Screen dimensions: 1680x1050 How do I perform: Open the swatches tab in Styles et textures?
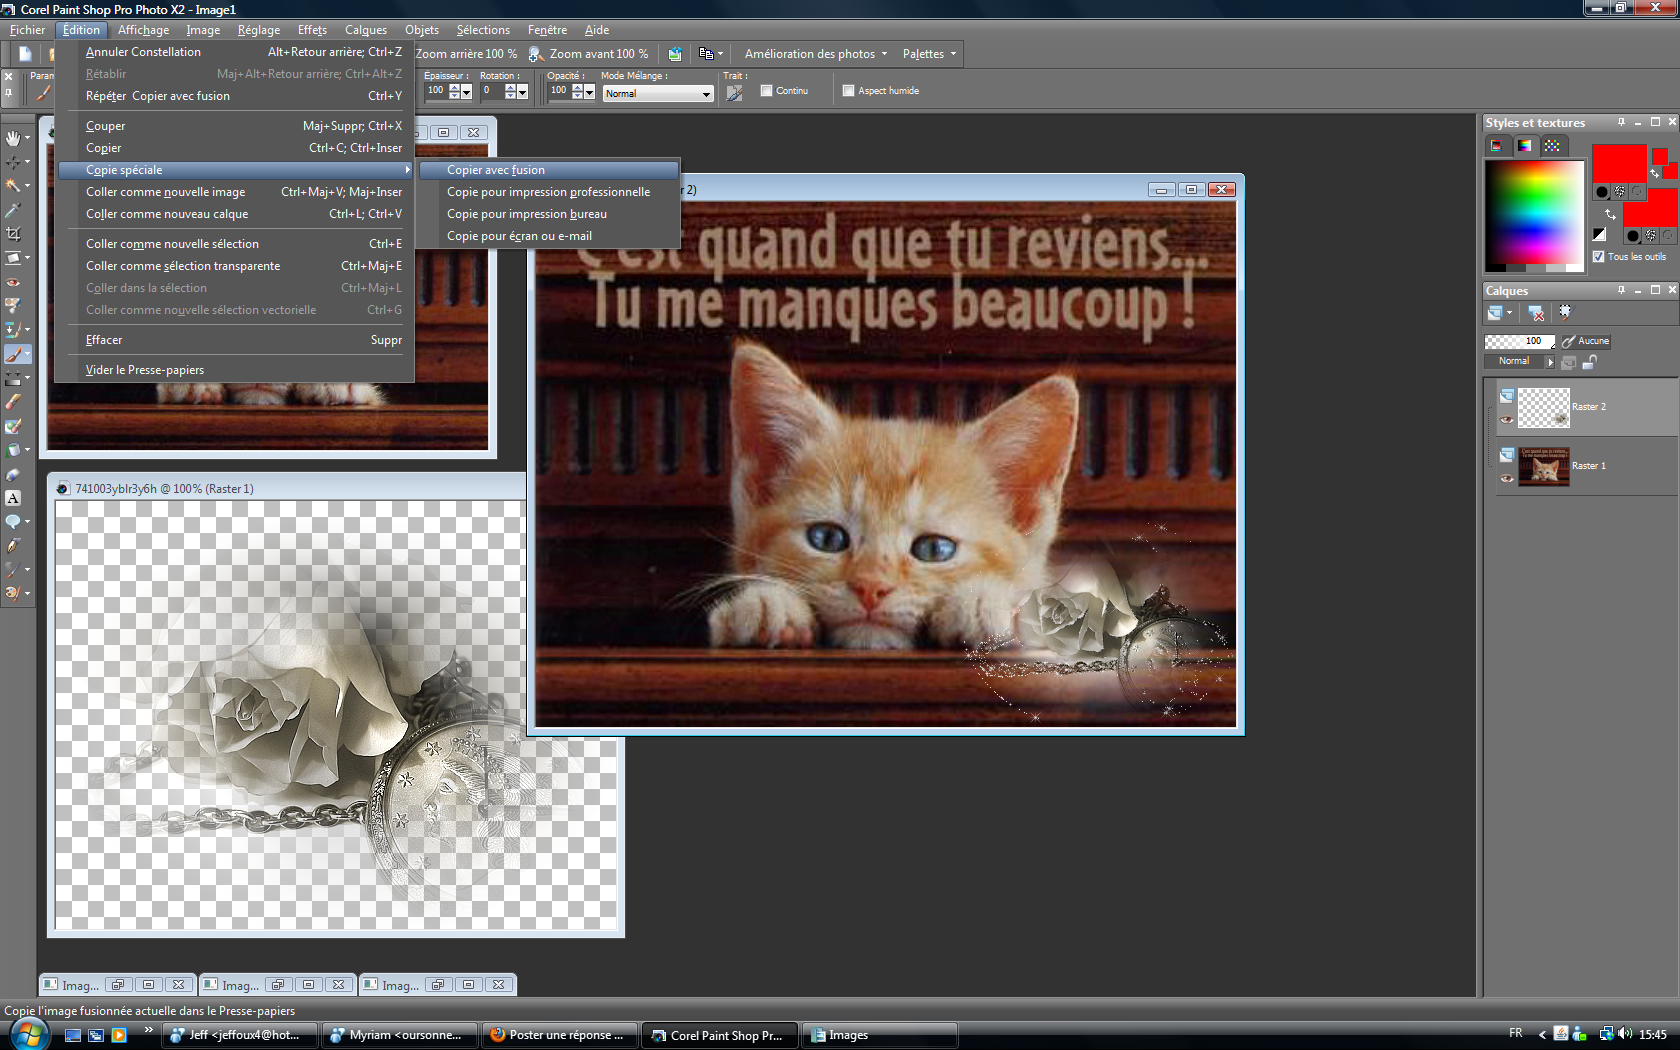coord(1552,146)
